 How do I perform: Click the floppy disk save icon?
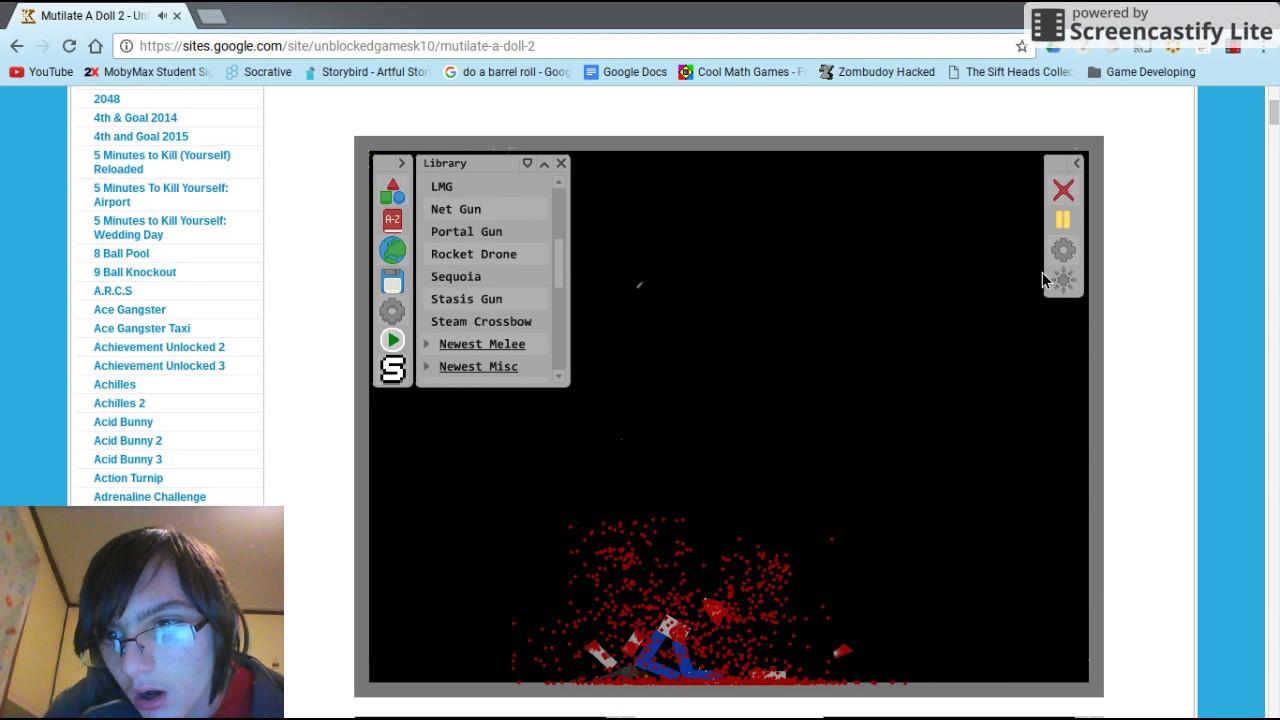(392, 281)
